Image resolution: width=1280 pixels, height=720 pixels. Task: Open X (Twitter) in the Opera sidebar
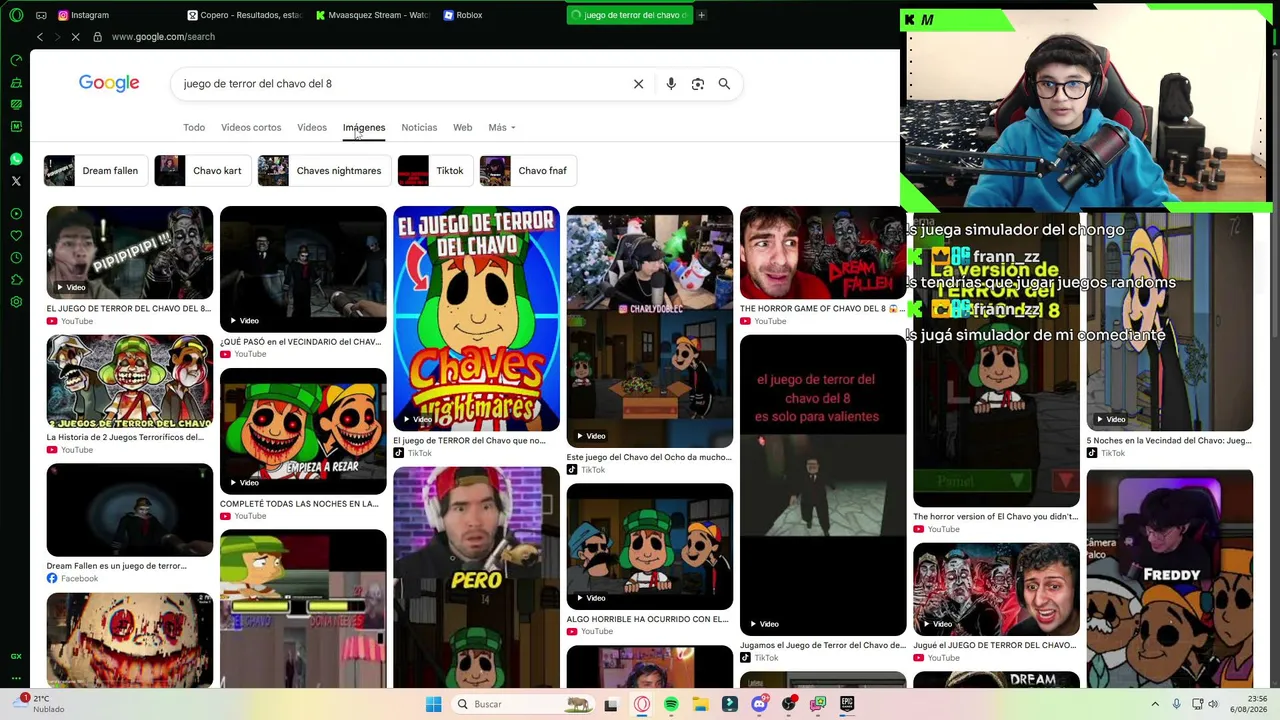16,181
